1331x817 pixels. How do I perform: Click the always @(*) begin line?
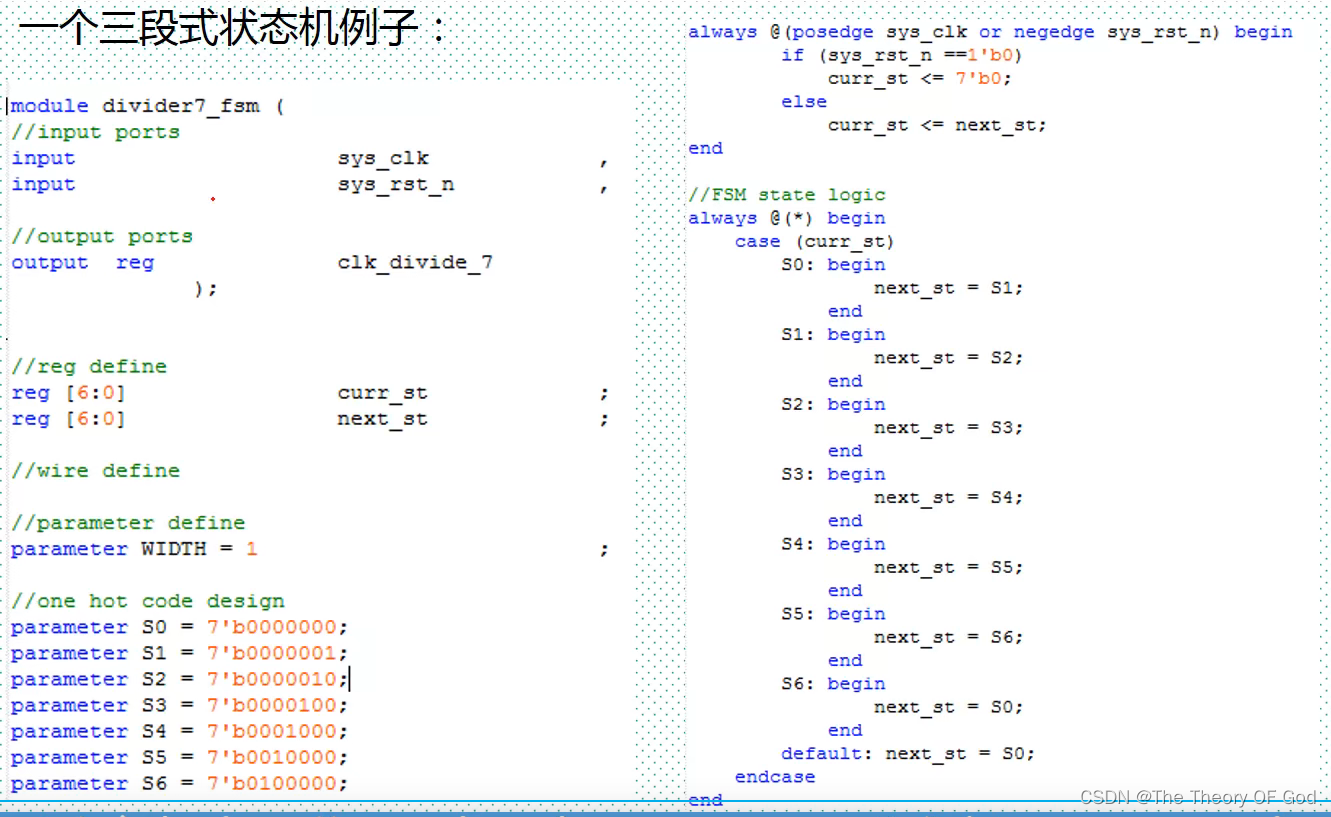(787, 218)
